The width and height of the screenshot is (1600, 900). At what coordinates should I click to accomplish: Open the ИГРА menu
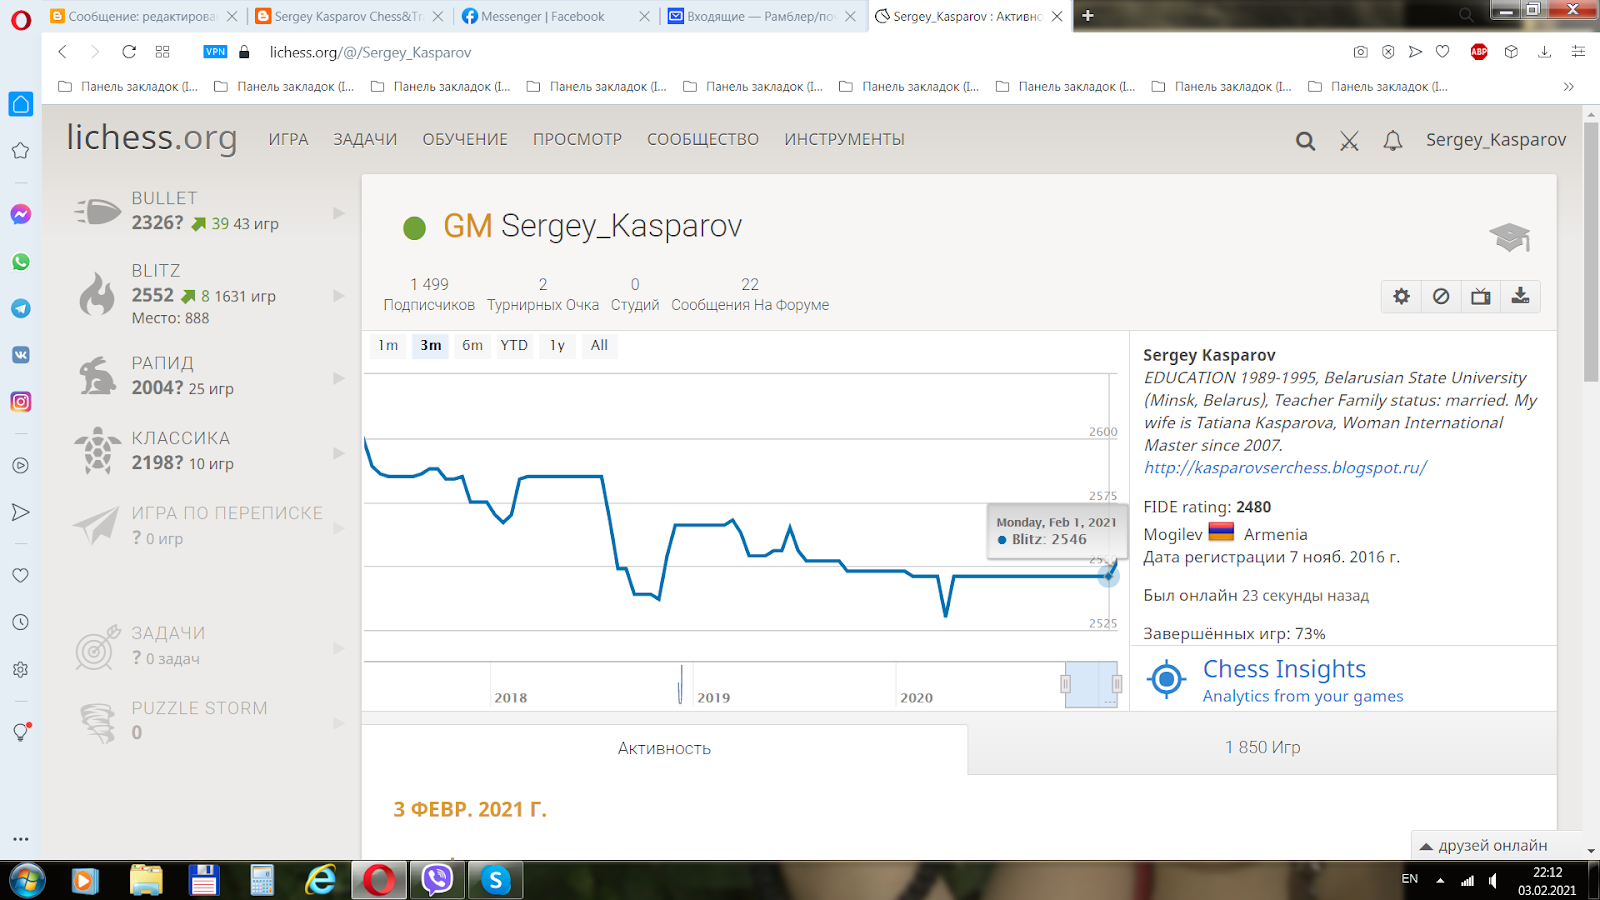point(288,139)
